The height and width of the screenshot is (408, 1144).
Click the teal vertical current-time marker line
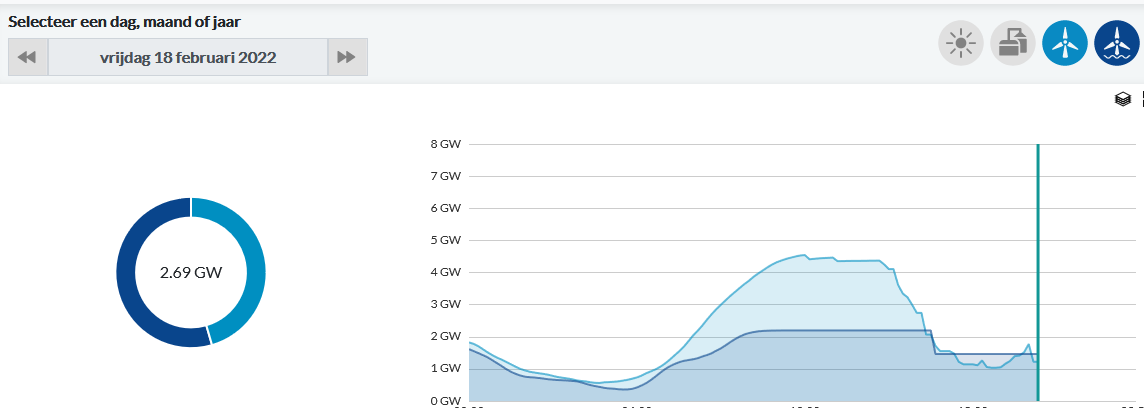click(1038, 250)
